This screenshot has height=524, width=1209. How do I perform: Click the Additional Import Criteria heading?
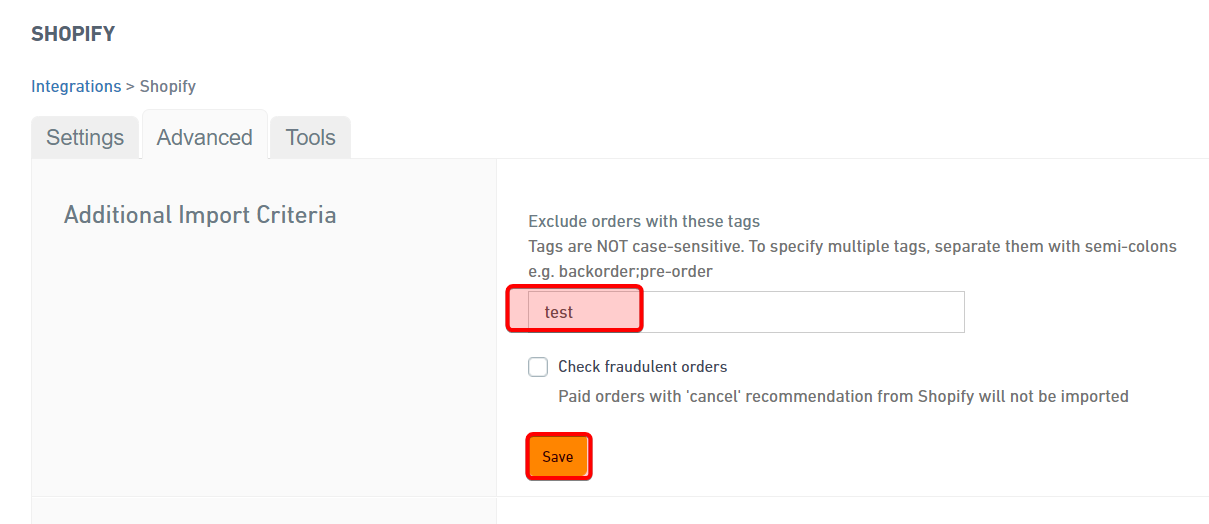coord(200,215)
